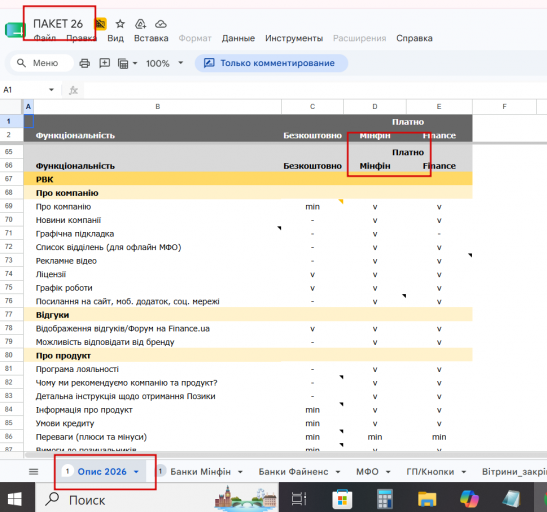Select column C header
Viewport: 547px width, 512px height.
click(x=312, y=106)
